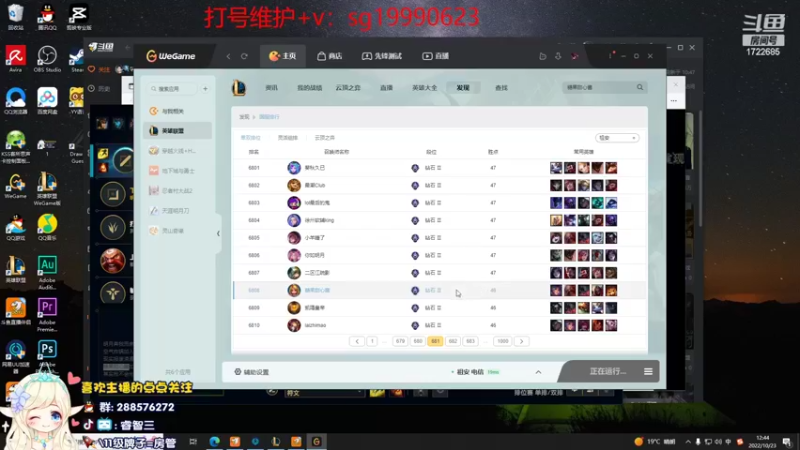Open WeGame desktop shortcut icon
The height and width of the screenshot is (450, 800).
click(16, 186)
